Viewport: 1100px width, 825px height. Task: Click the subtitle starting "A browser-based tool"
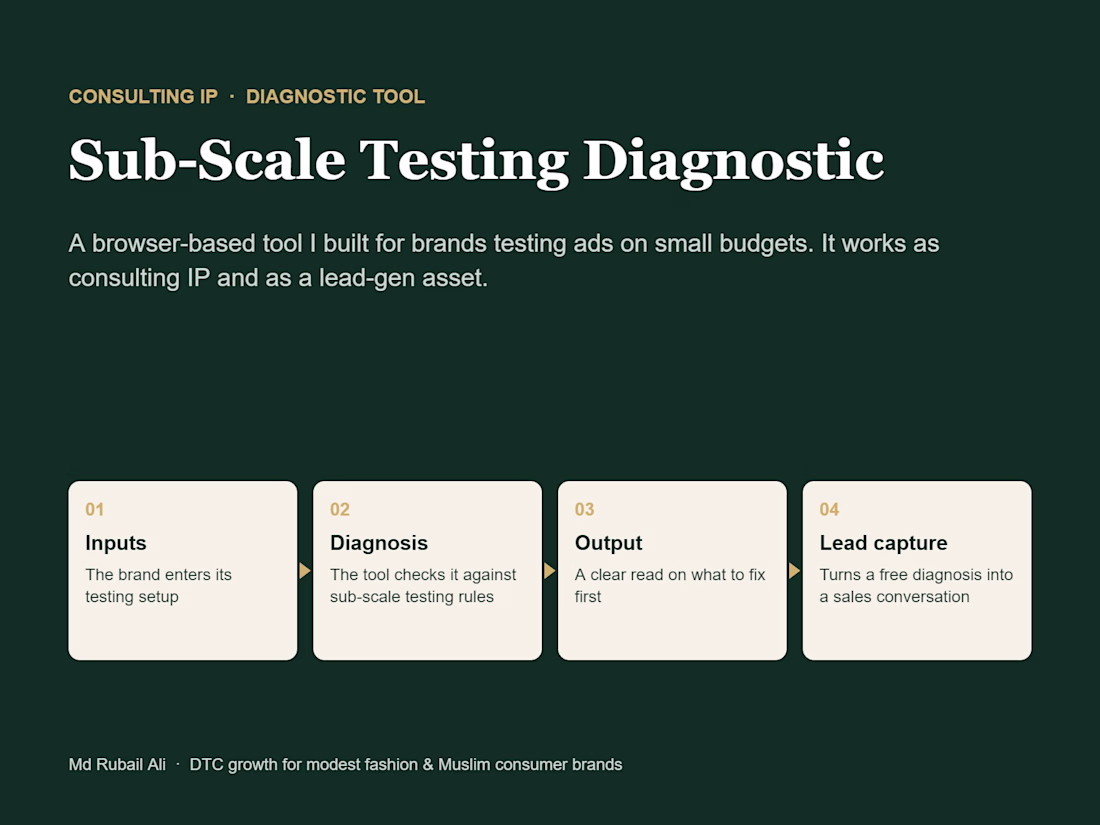click(x=504, y=260)
